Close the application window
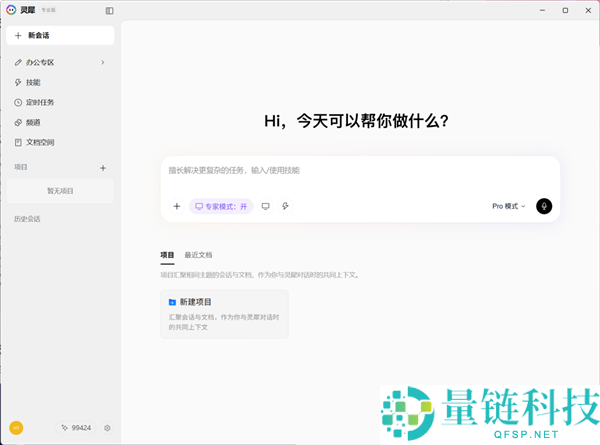Screen dimensions: 600x445 (x=588, y=10)
